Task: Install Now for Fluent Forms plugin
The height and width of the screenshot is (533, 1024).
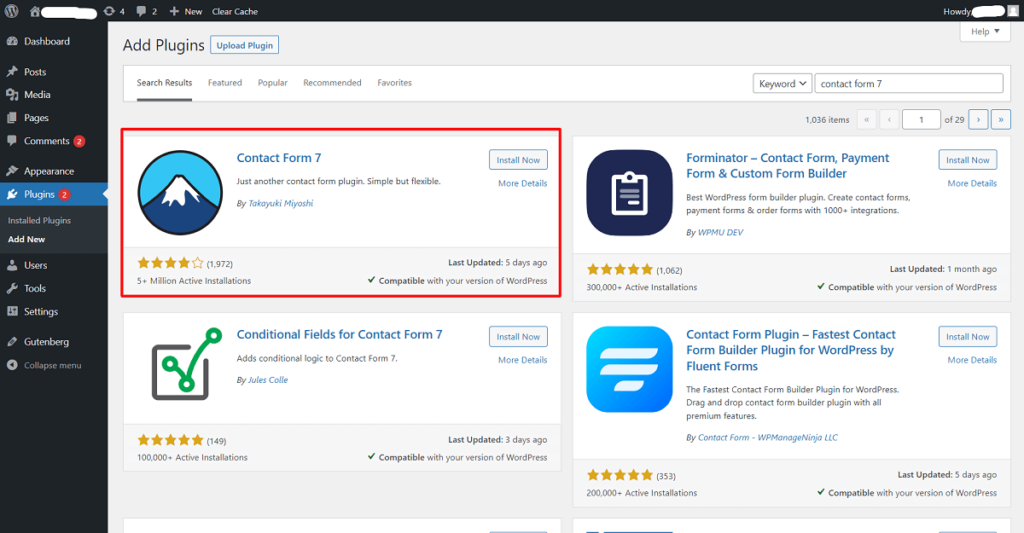Action: tap(967, 336)
